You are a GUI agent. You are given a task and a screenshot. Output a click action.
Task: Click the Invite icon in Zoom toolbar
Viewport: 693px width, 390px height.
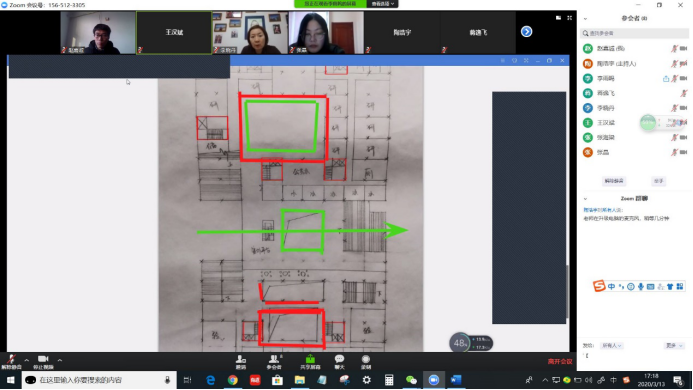tap(241, 362)
